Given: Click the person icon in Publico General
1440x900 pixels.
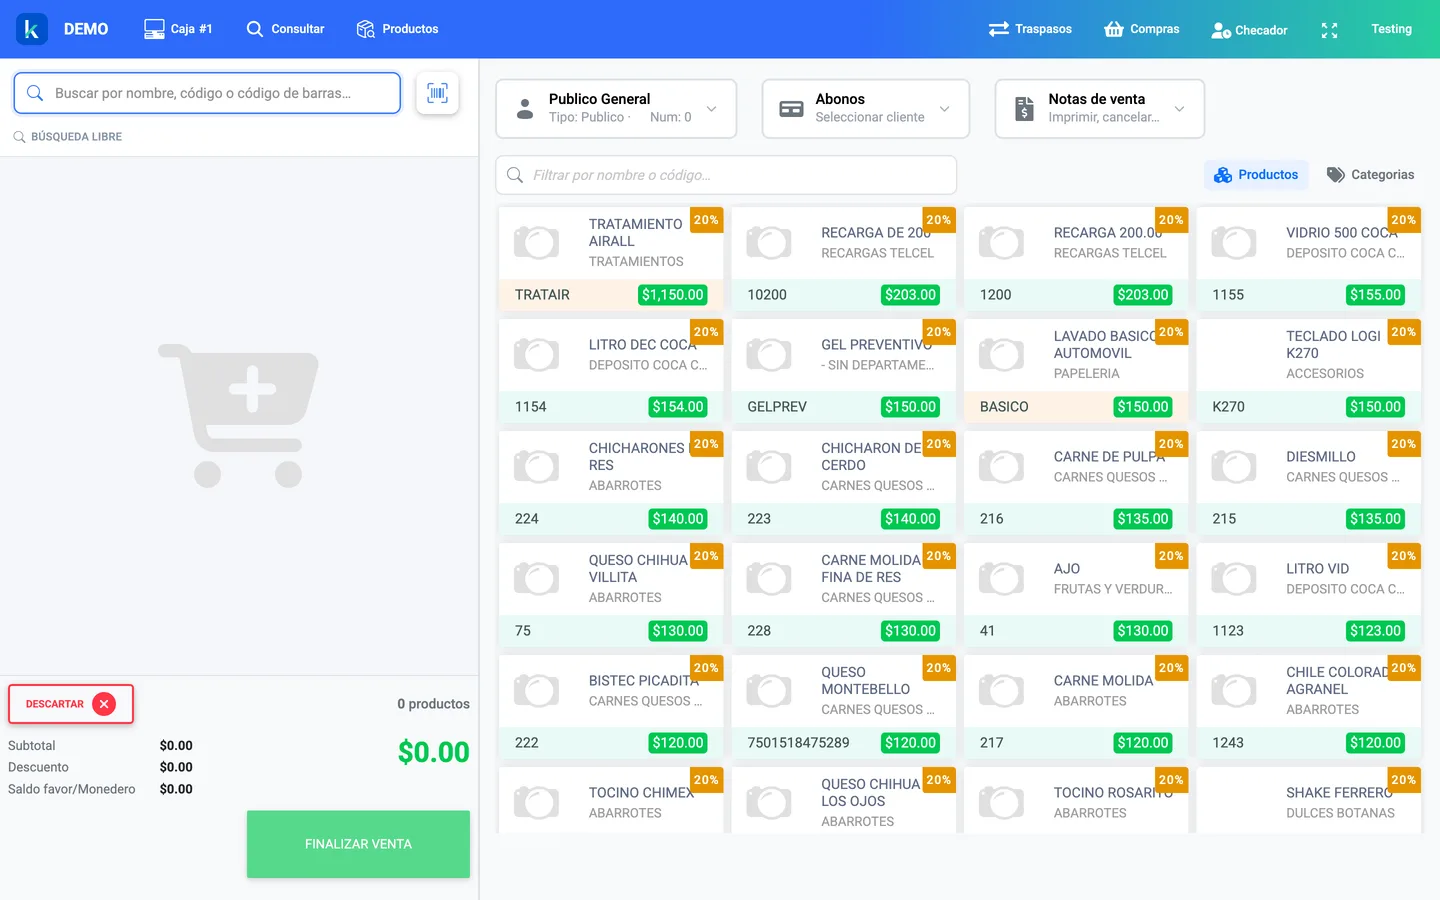Looking at the screenshot, I should (525, 108).
